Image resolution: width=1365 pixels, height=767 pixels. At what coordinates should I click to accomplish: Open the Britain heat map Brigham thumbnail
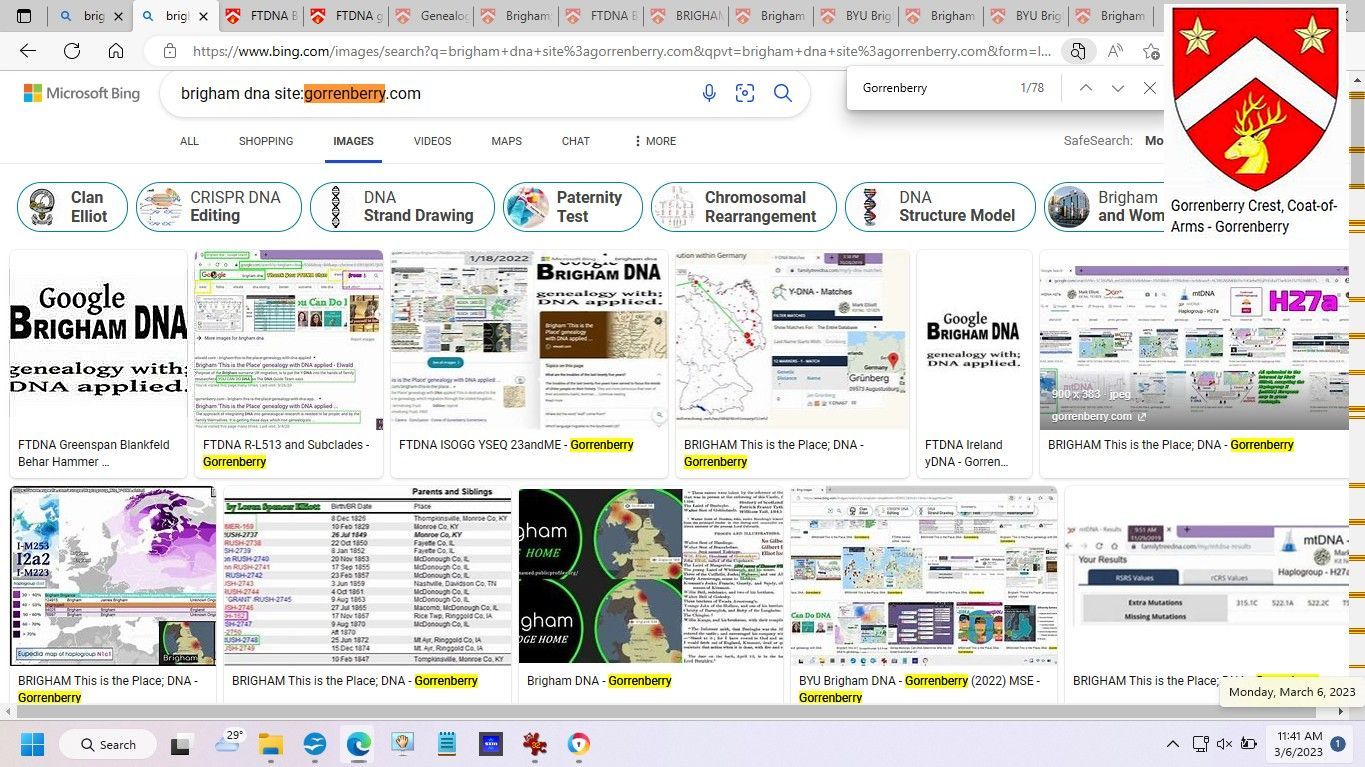click(650, 576)
